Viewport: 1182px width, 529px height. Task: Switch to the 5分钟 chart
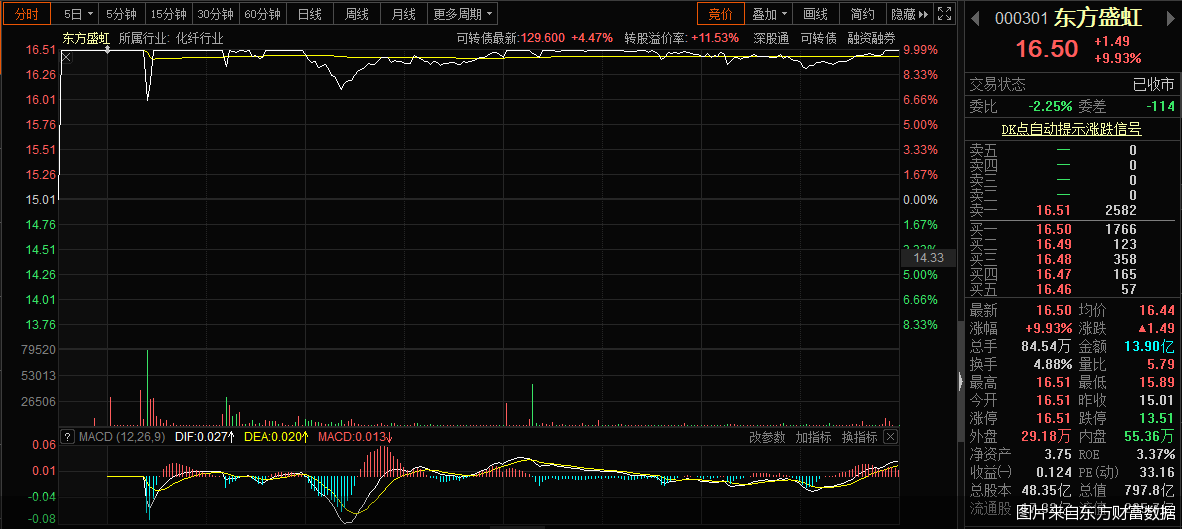coord(121,14)
